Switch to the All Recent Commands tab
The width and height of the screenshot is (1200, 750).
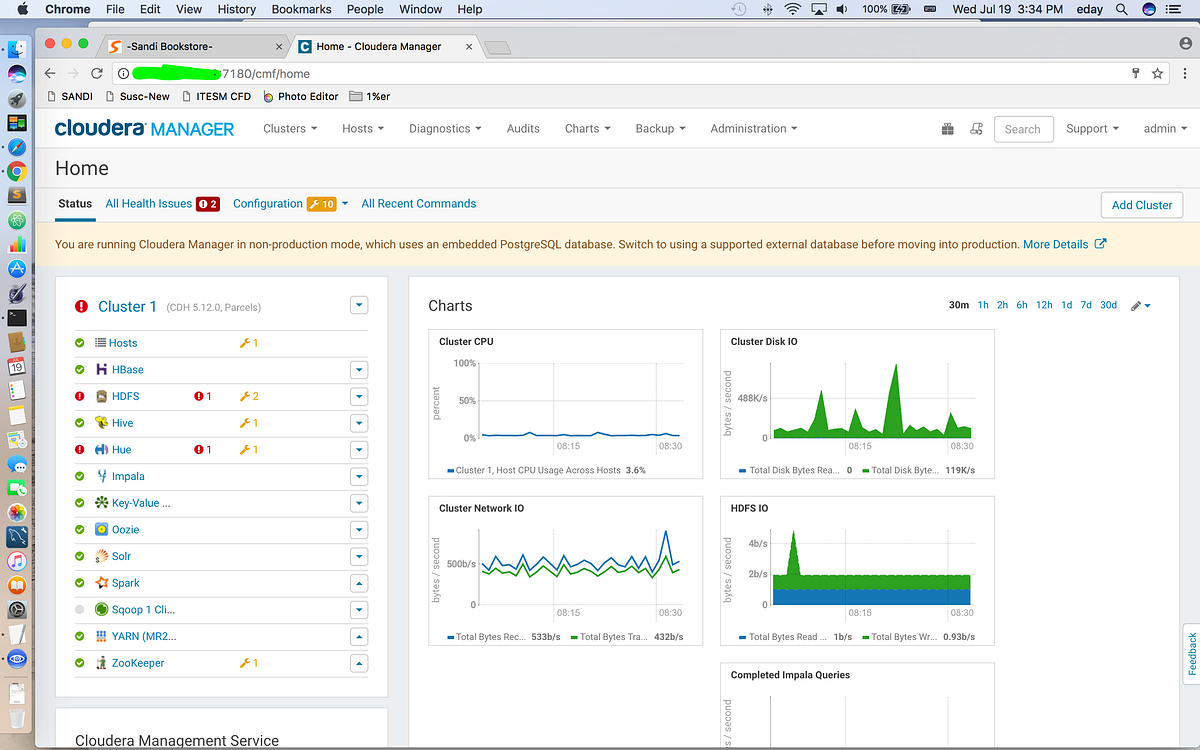[418, 203]
